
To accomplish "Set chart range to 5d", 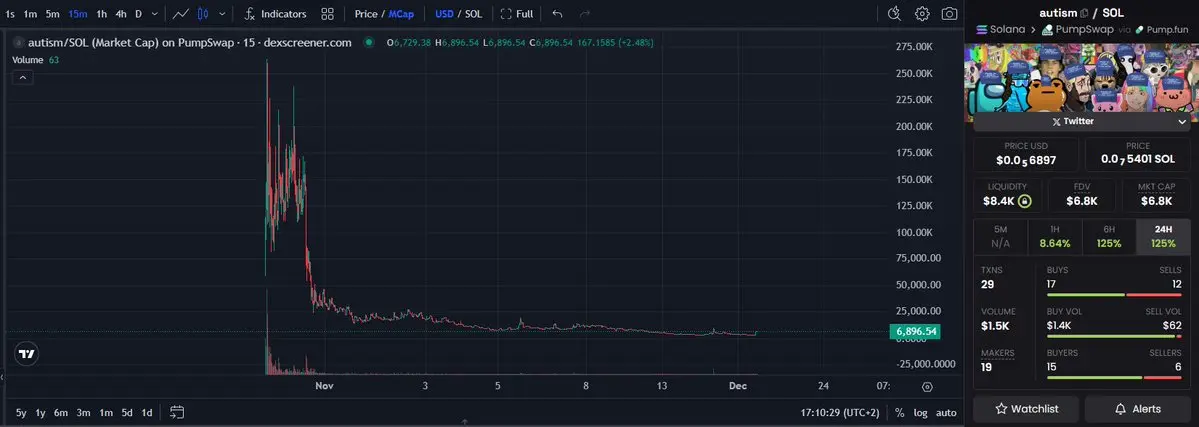I will [x=127, y=412].
